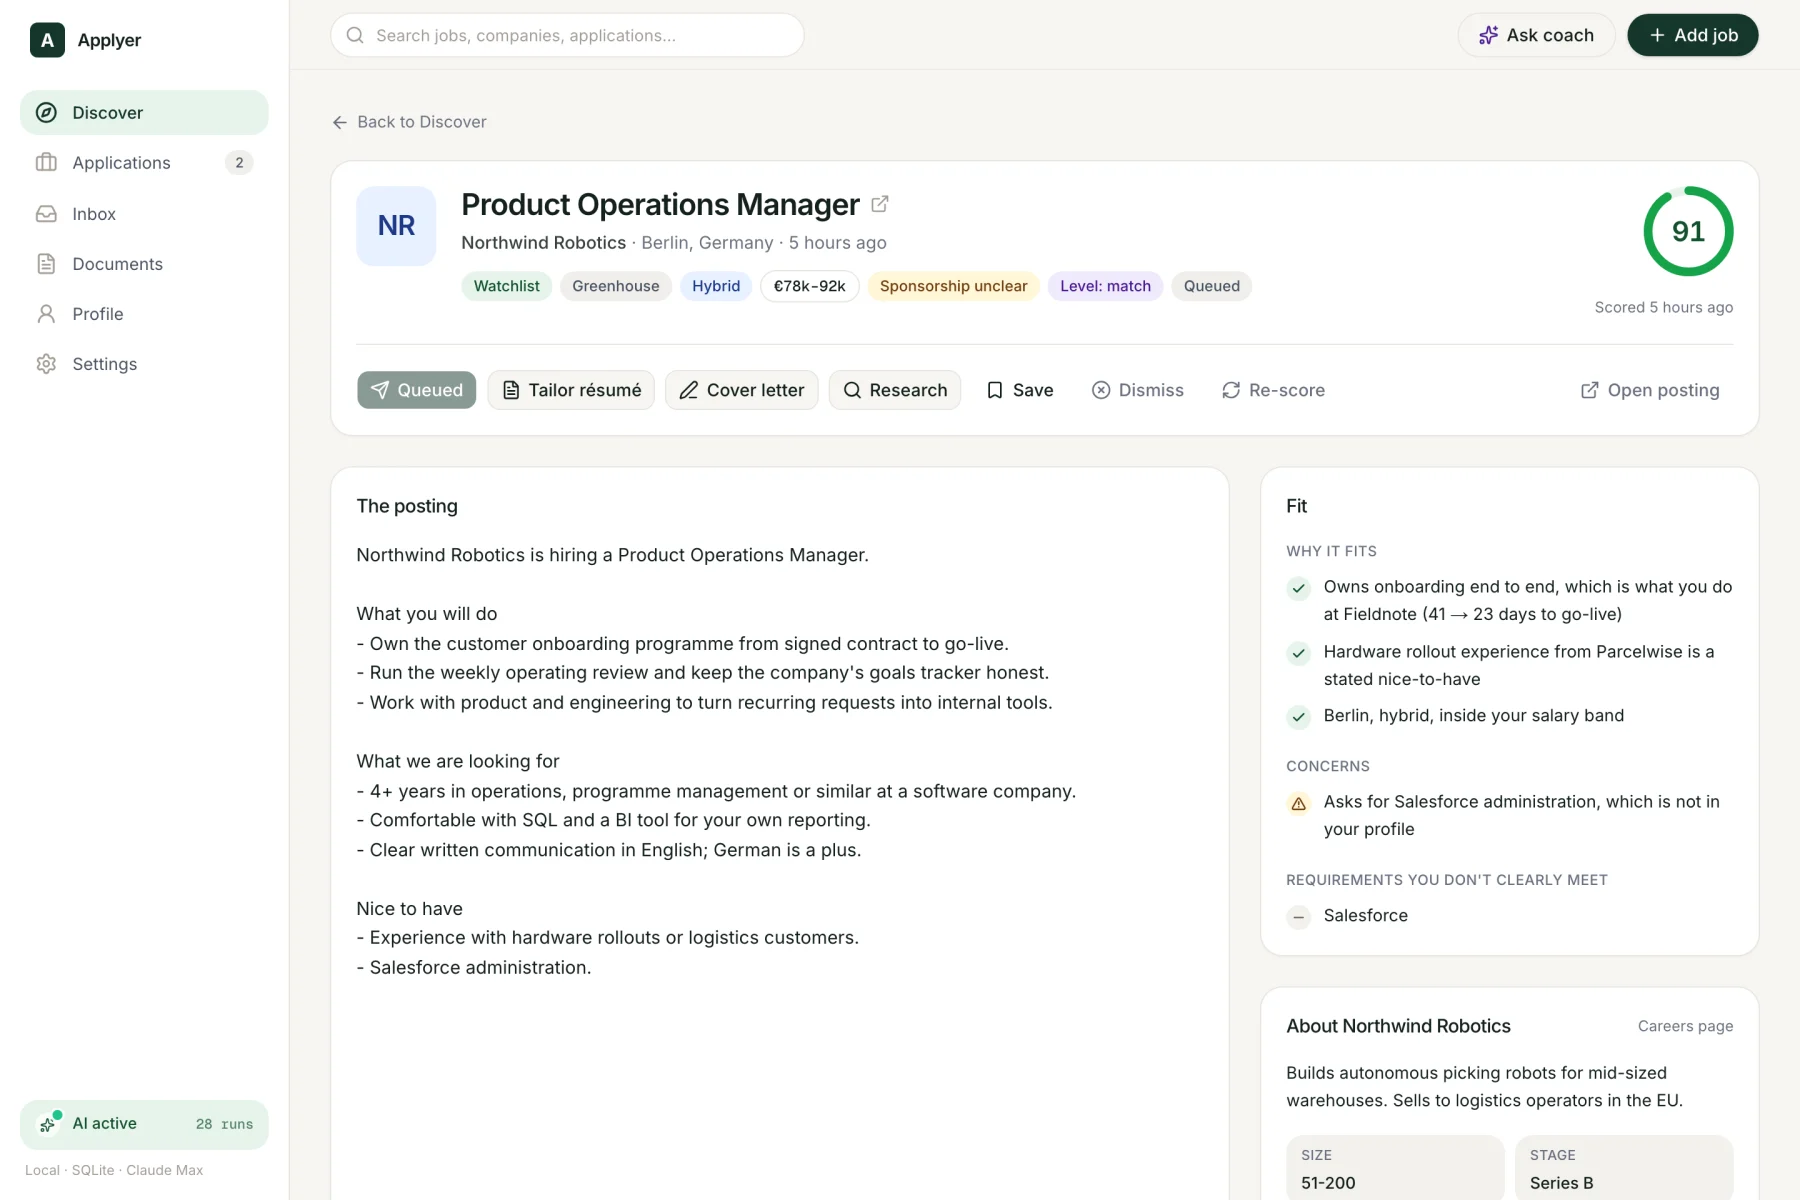Open Discover in the sidebar
Viewport: 1800px width, 1200px height.
point(144,113)
